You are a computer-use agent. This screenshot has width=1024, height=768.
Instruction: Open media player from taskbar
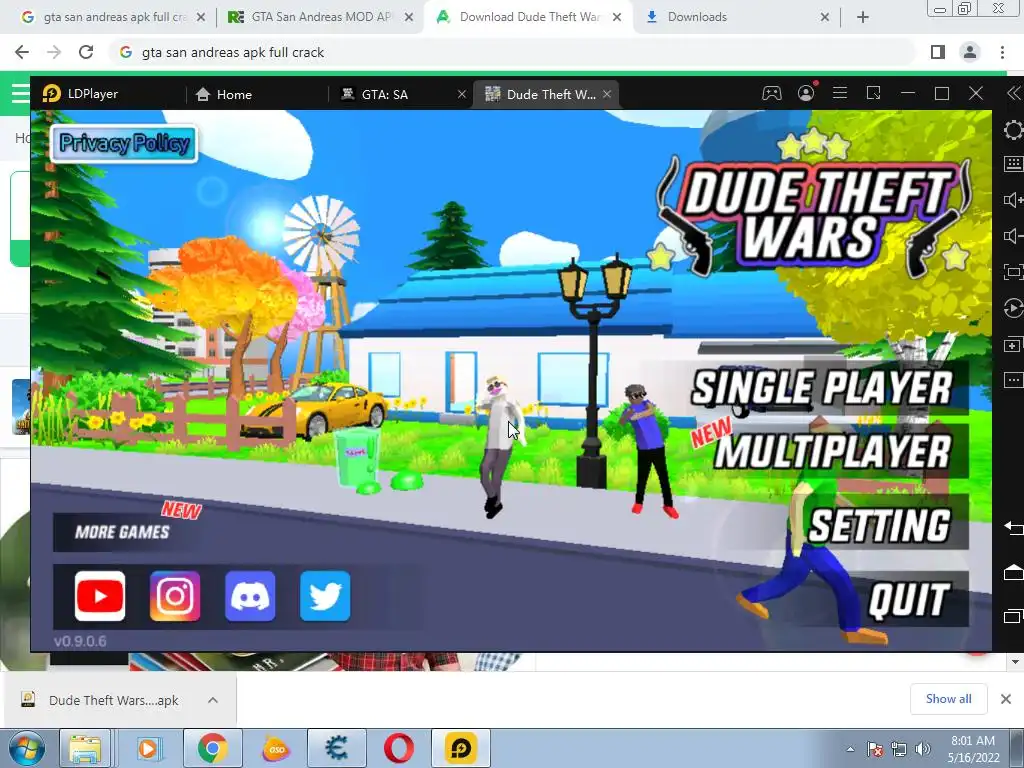coord(150,748)
